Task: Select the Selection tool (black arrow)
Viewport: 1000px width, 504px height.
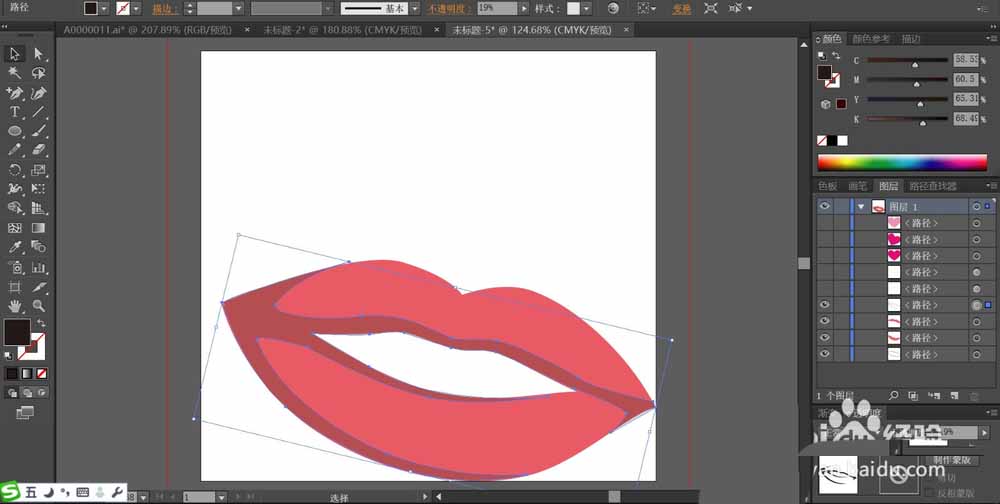Action: pyautogui.click(x=15, y=54)
